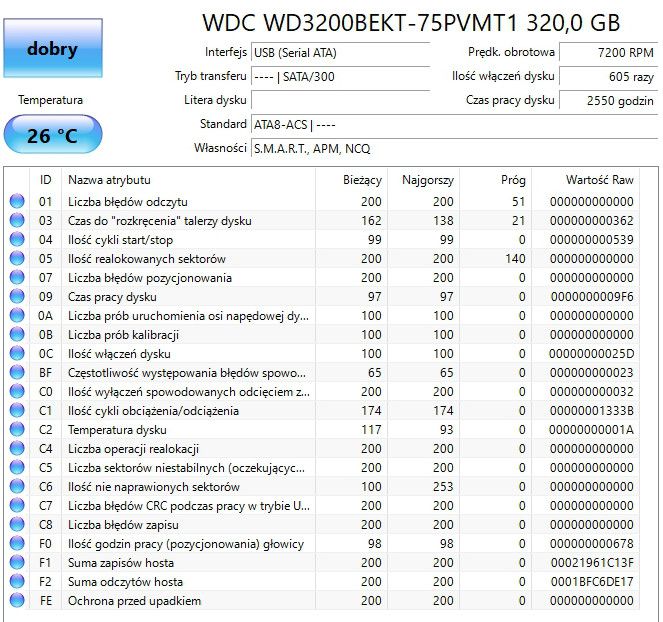The height and width of the screenshot is (622, 663).
Task: Click the status orb for attribute FE
Action: pyautogui.click(x=17, y=600)
